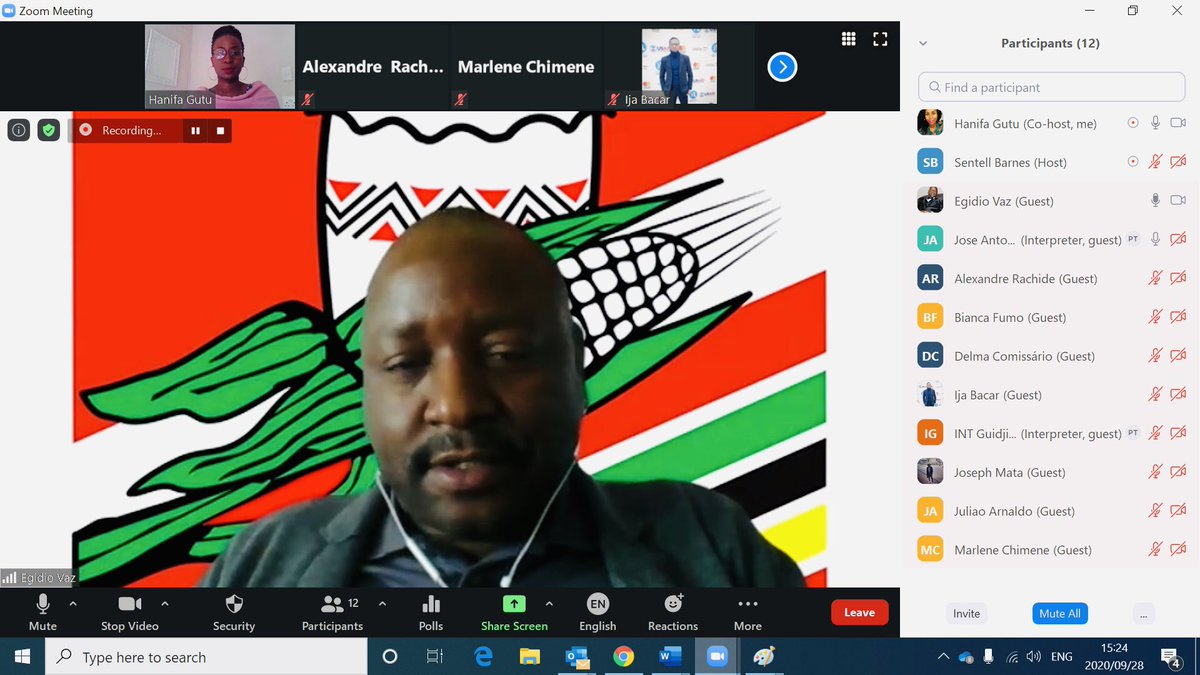Viewport: 1200px width, 675px height.
Task: Collapse the Participants panel chevron
Action: pos(923,44)
